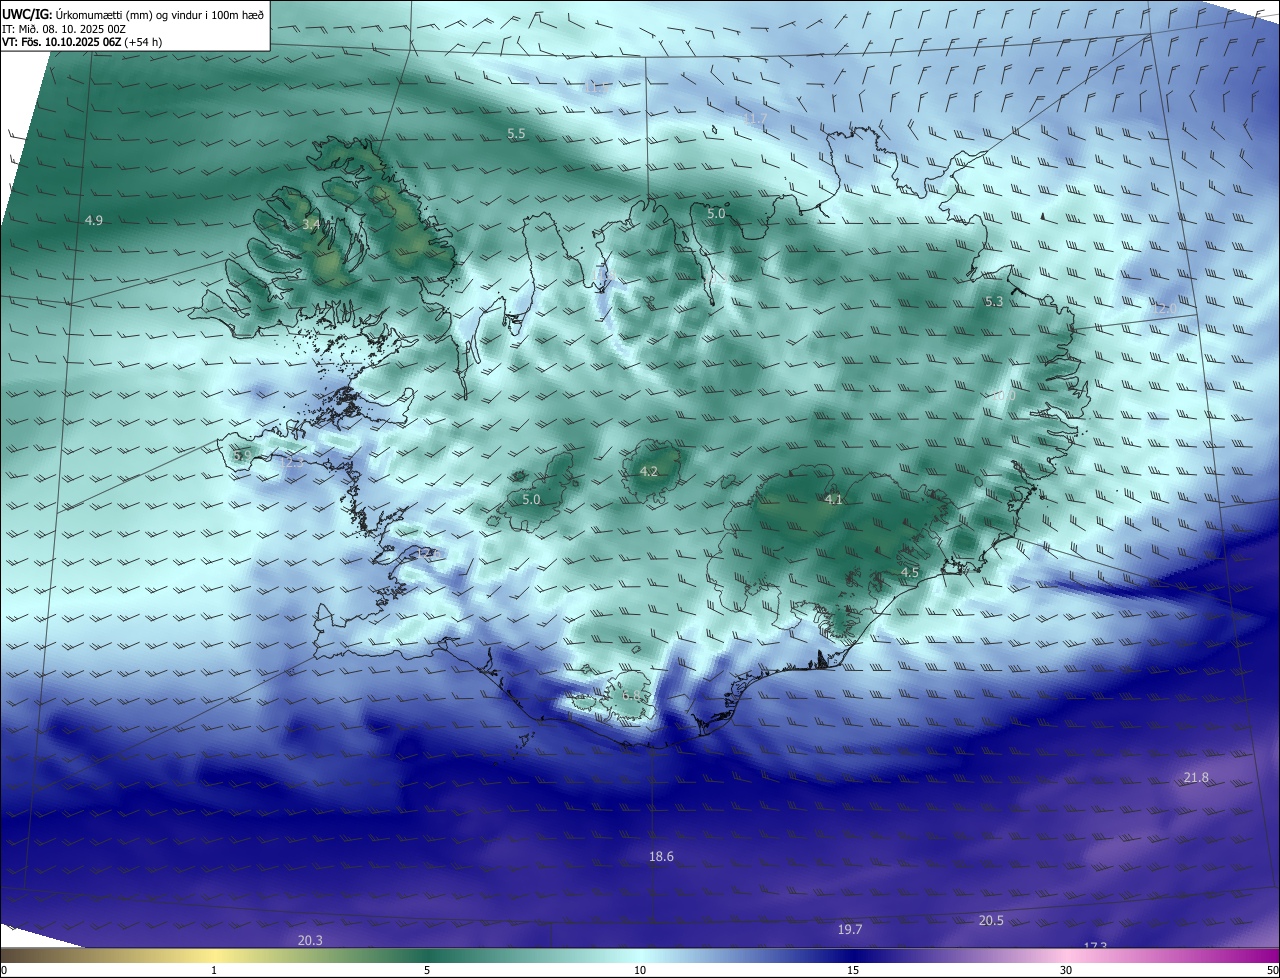The width and height of the screenshot is (1280, 978).
Task: Select the 'VT: Fös. 10.10.2025 06Z (+54 h)' line
Action: [x=82, y=42]
